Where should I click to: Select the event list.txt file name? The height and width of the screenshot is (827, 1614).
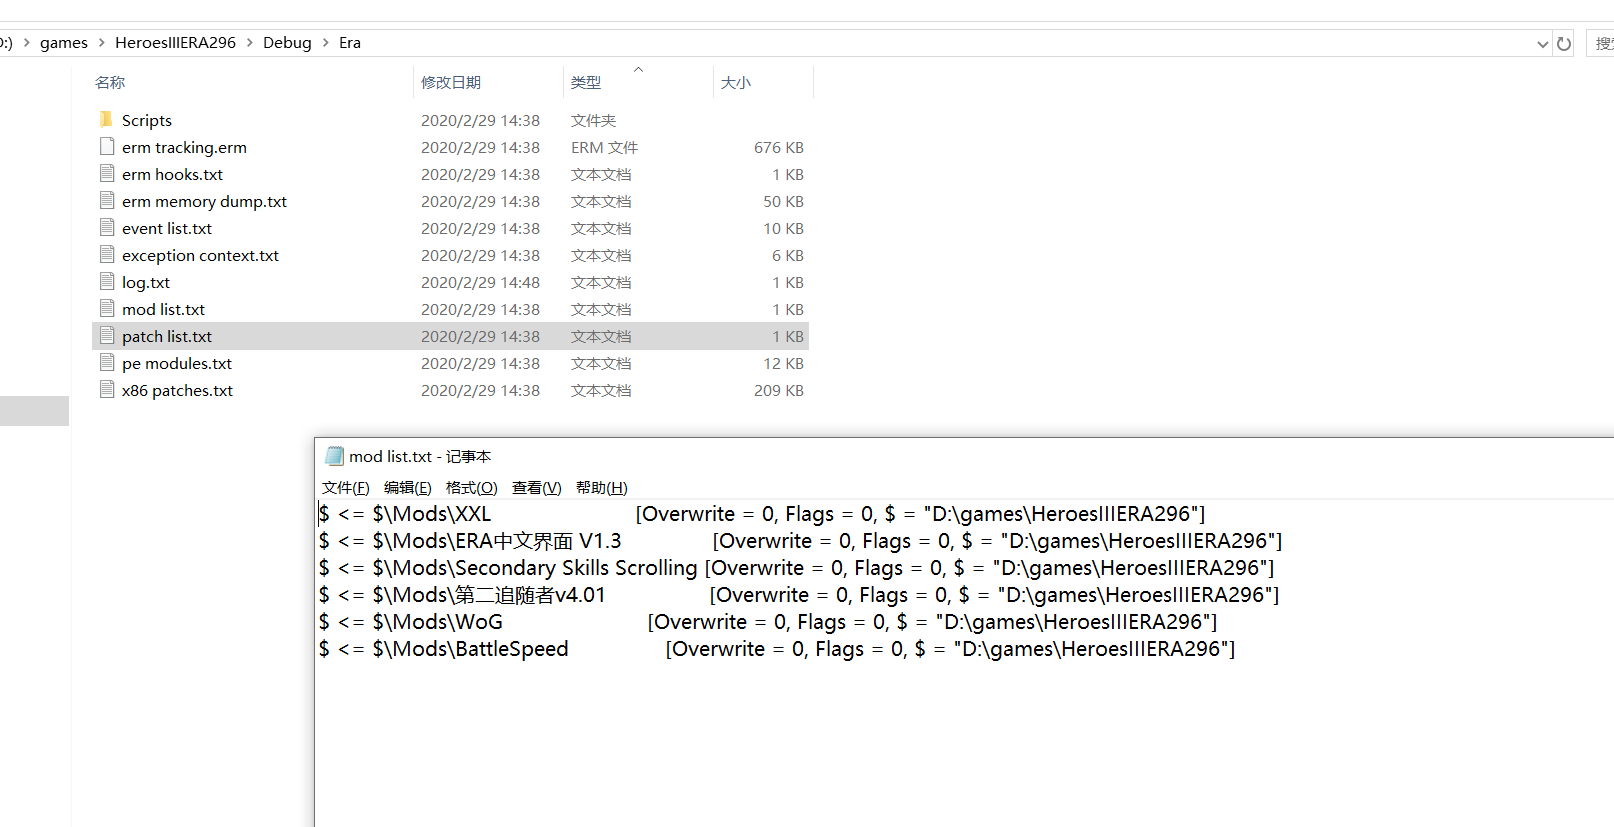point(167,228)
